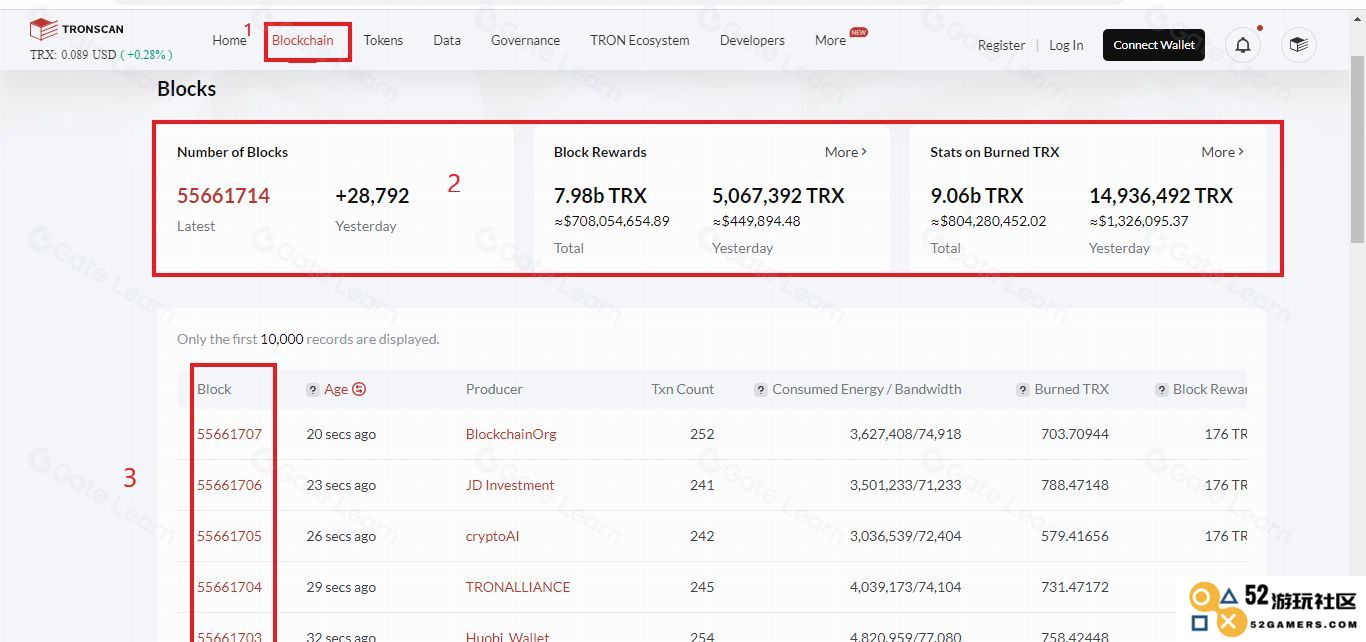Click energy value 3,036,539/72,404

[x=906, y=536]
